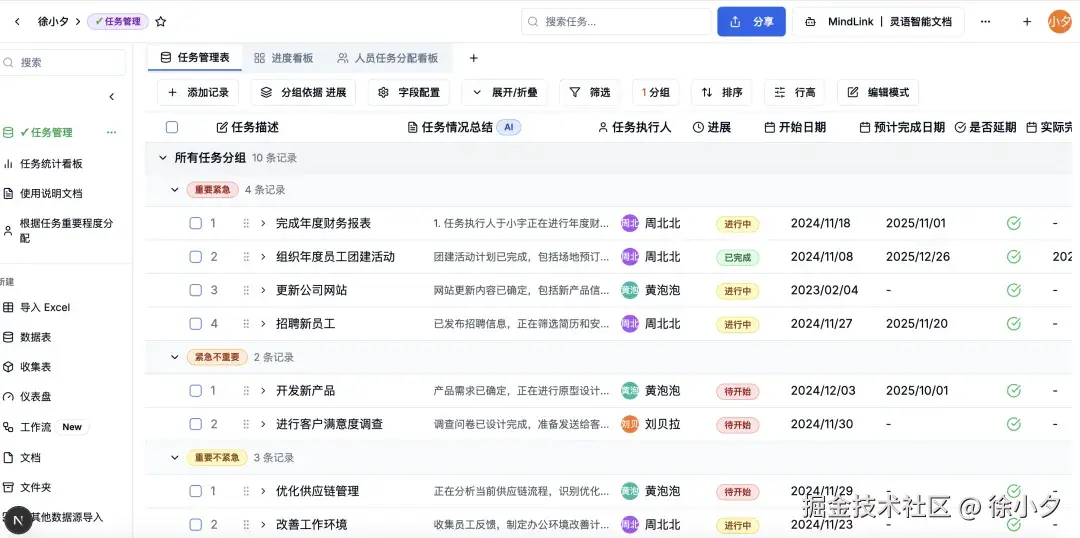Collapse the 重要紧急 group

[x=174, y=189]
